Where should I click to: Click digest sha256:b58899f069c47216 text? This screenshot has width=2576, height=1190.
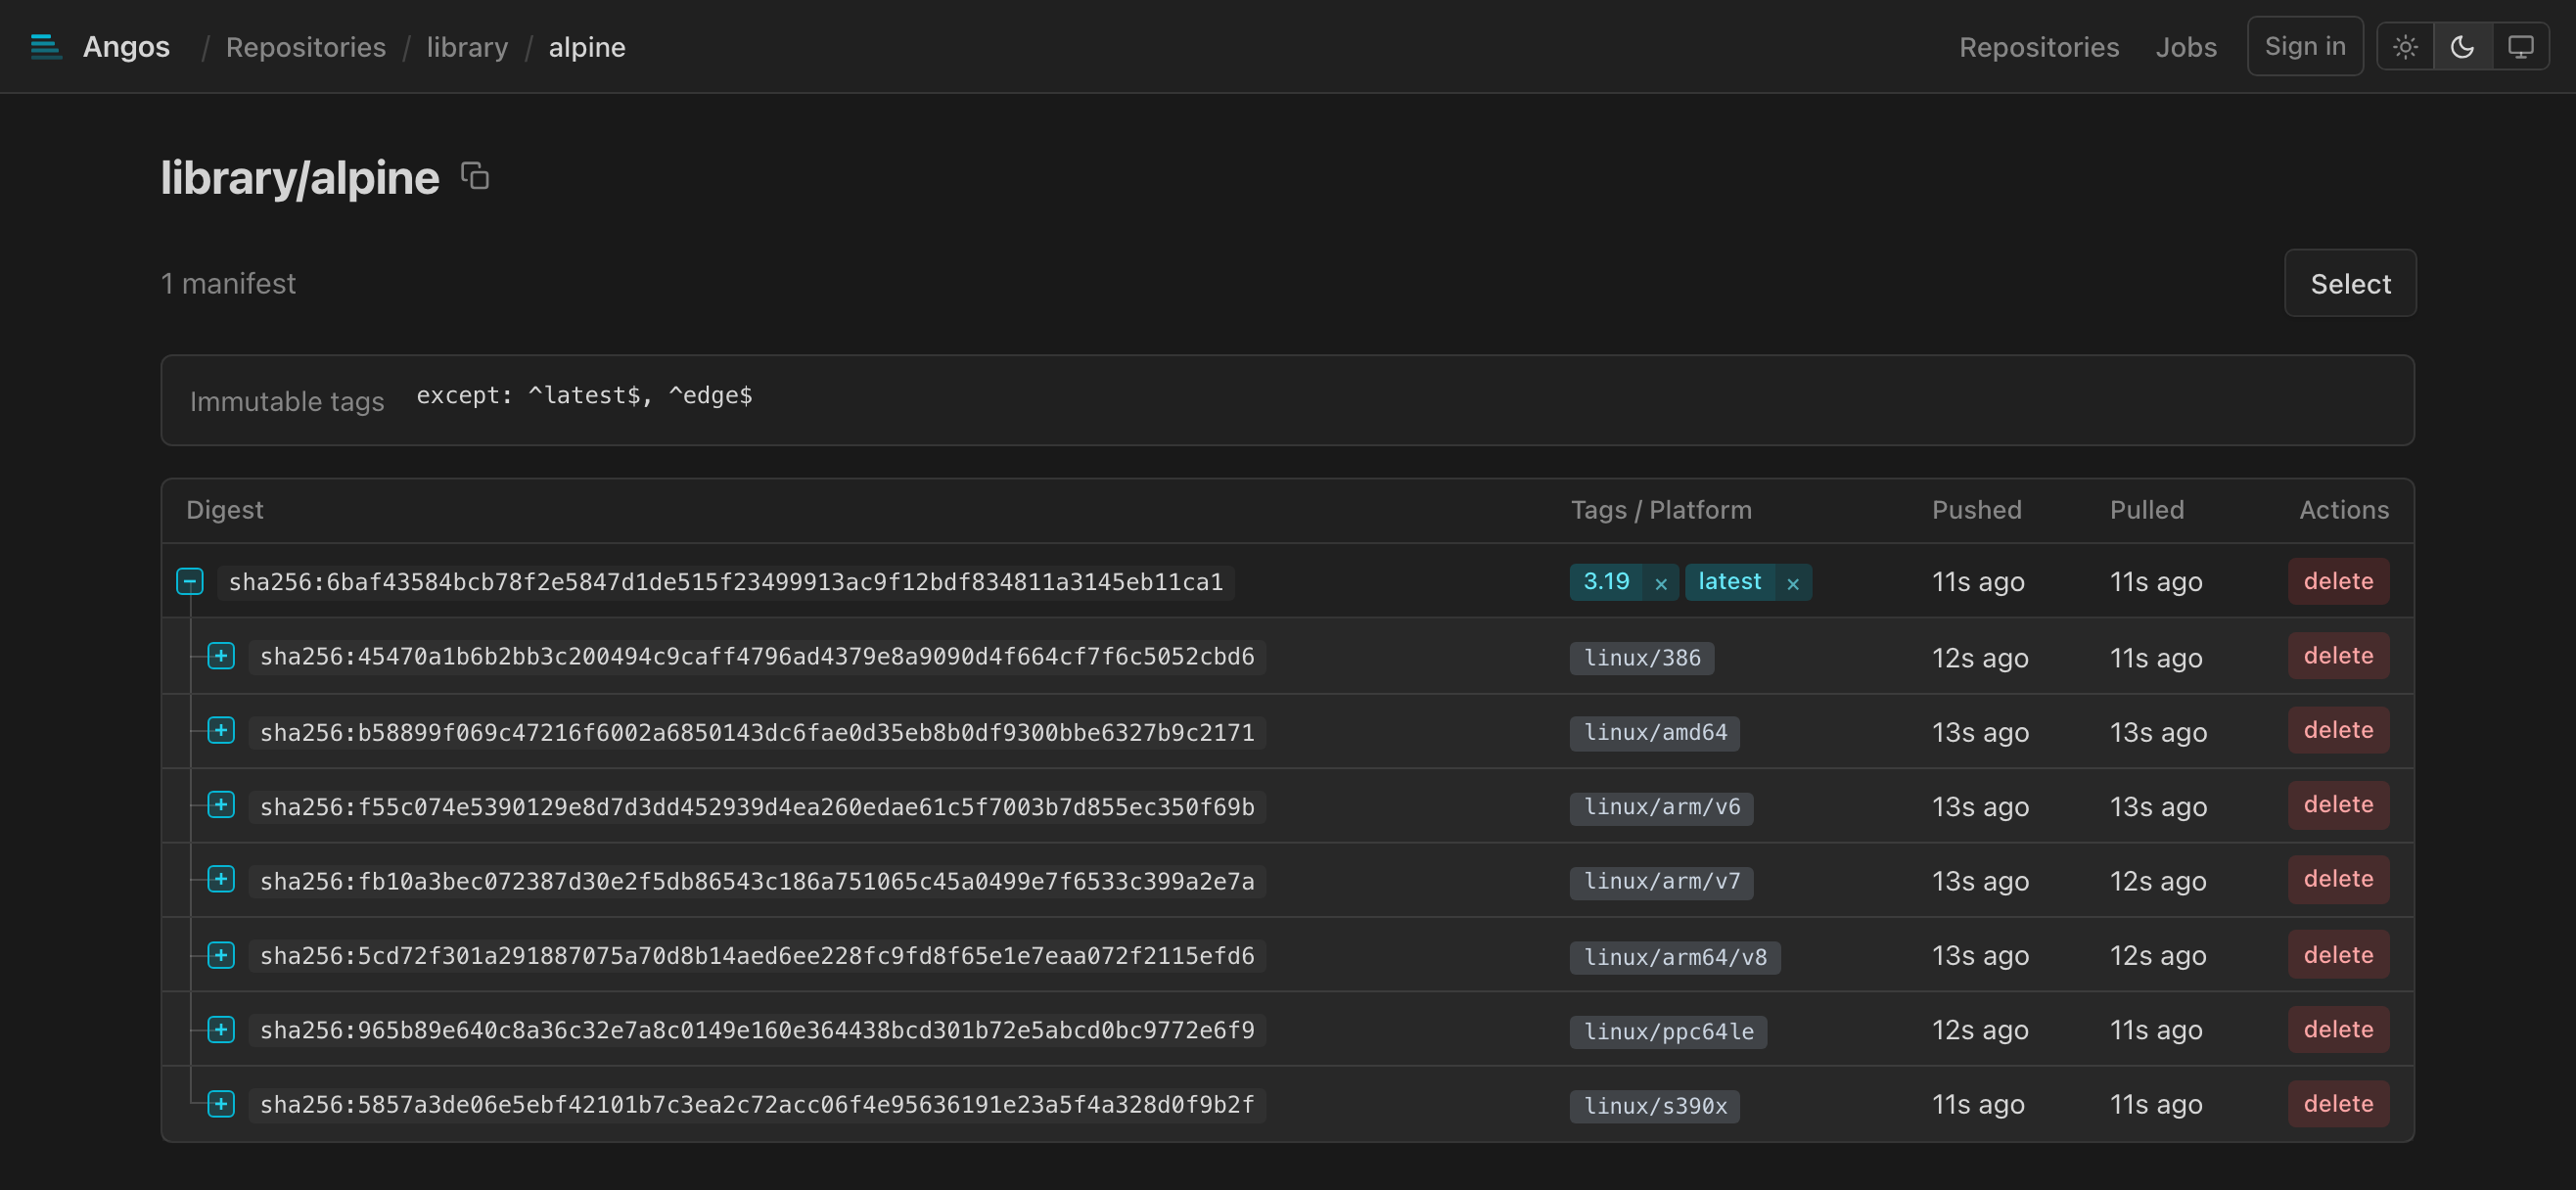(757, 732)
